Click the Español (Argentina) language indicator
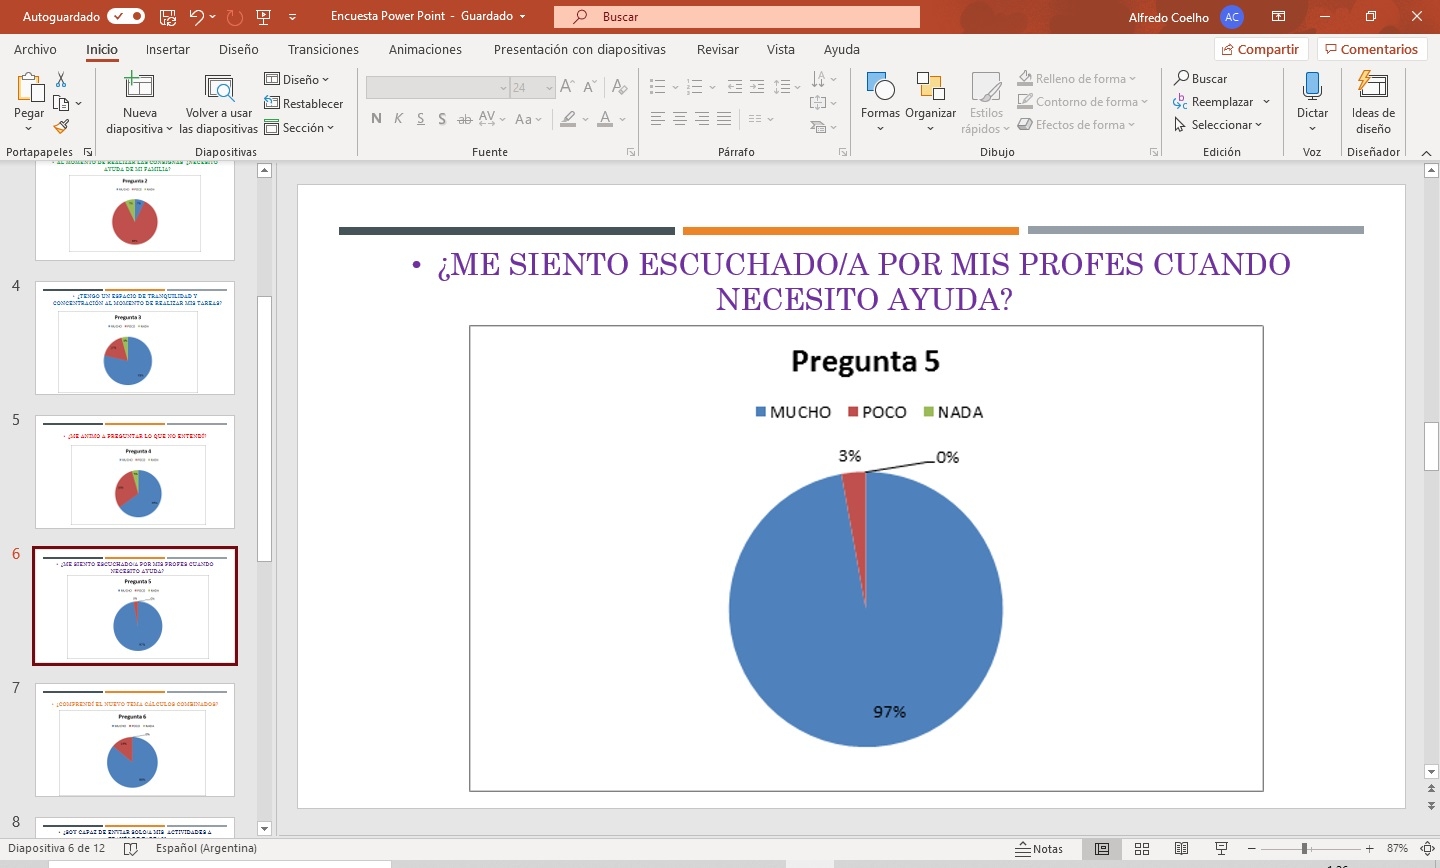 pyautogui.click(x=206, y=848)
